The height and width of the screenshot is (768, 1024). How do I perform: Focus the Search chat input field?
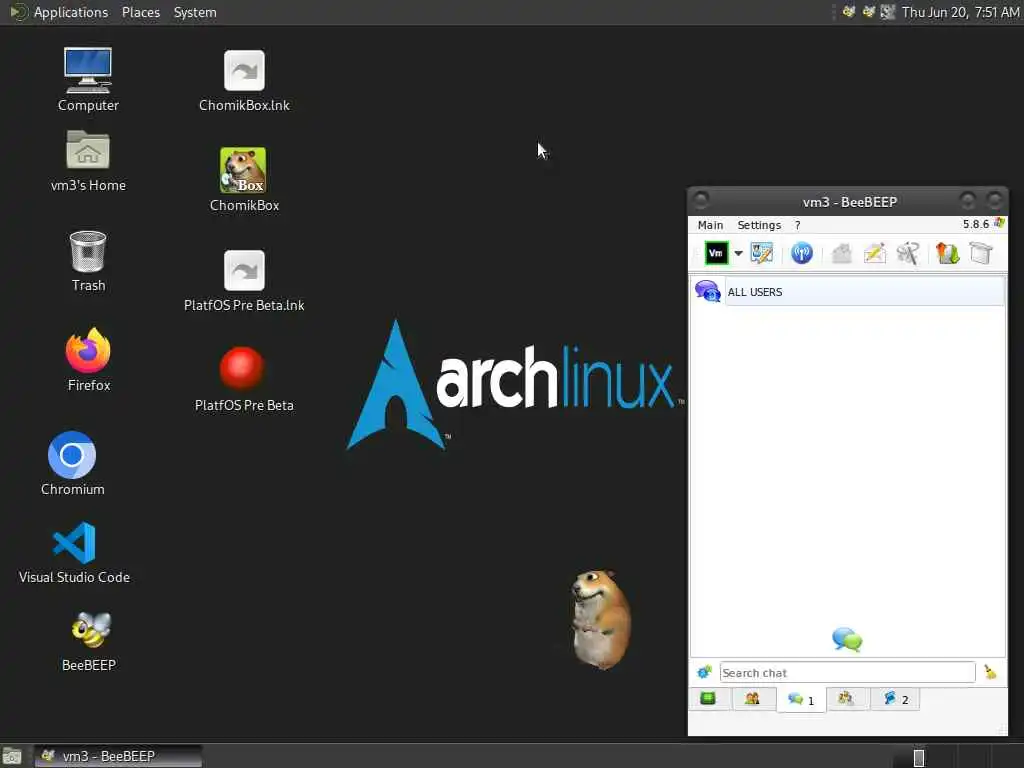(x=847, y=672)
